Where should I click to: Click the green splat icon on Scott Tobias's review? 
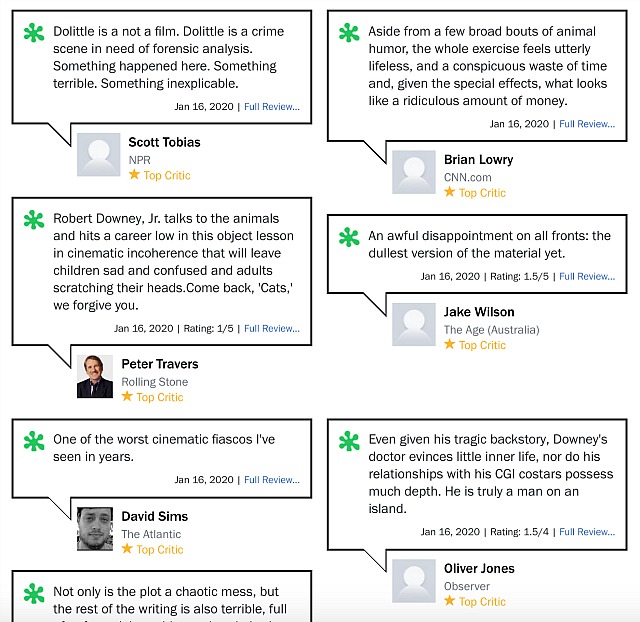pos(34,34)
